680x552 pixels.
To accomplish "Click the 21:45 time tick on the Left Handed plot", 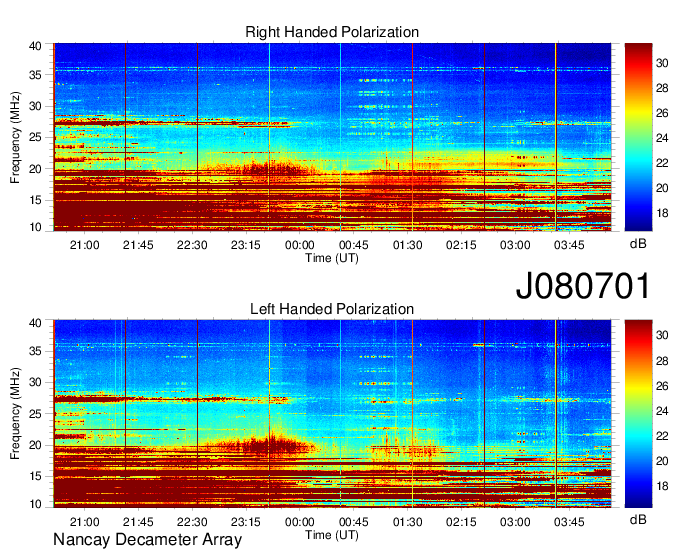I will point(138,522).
